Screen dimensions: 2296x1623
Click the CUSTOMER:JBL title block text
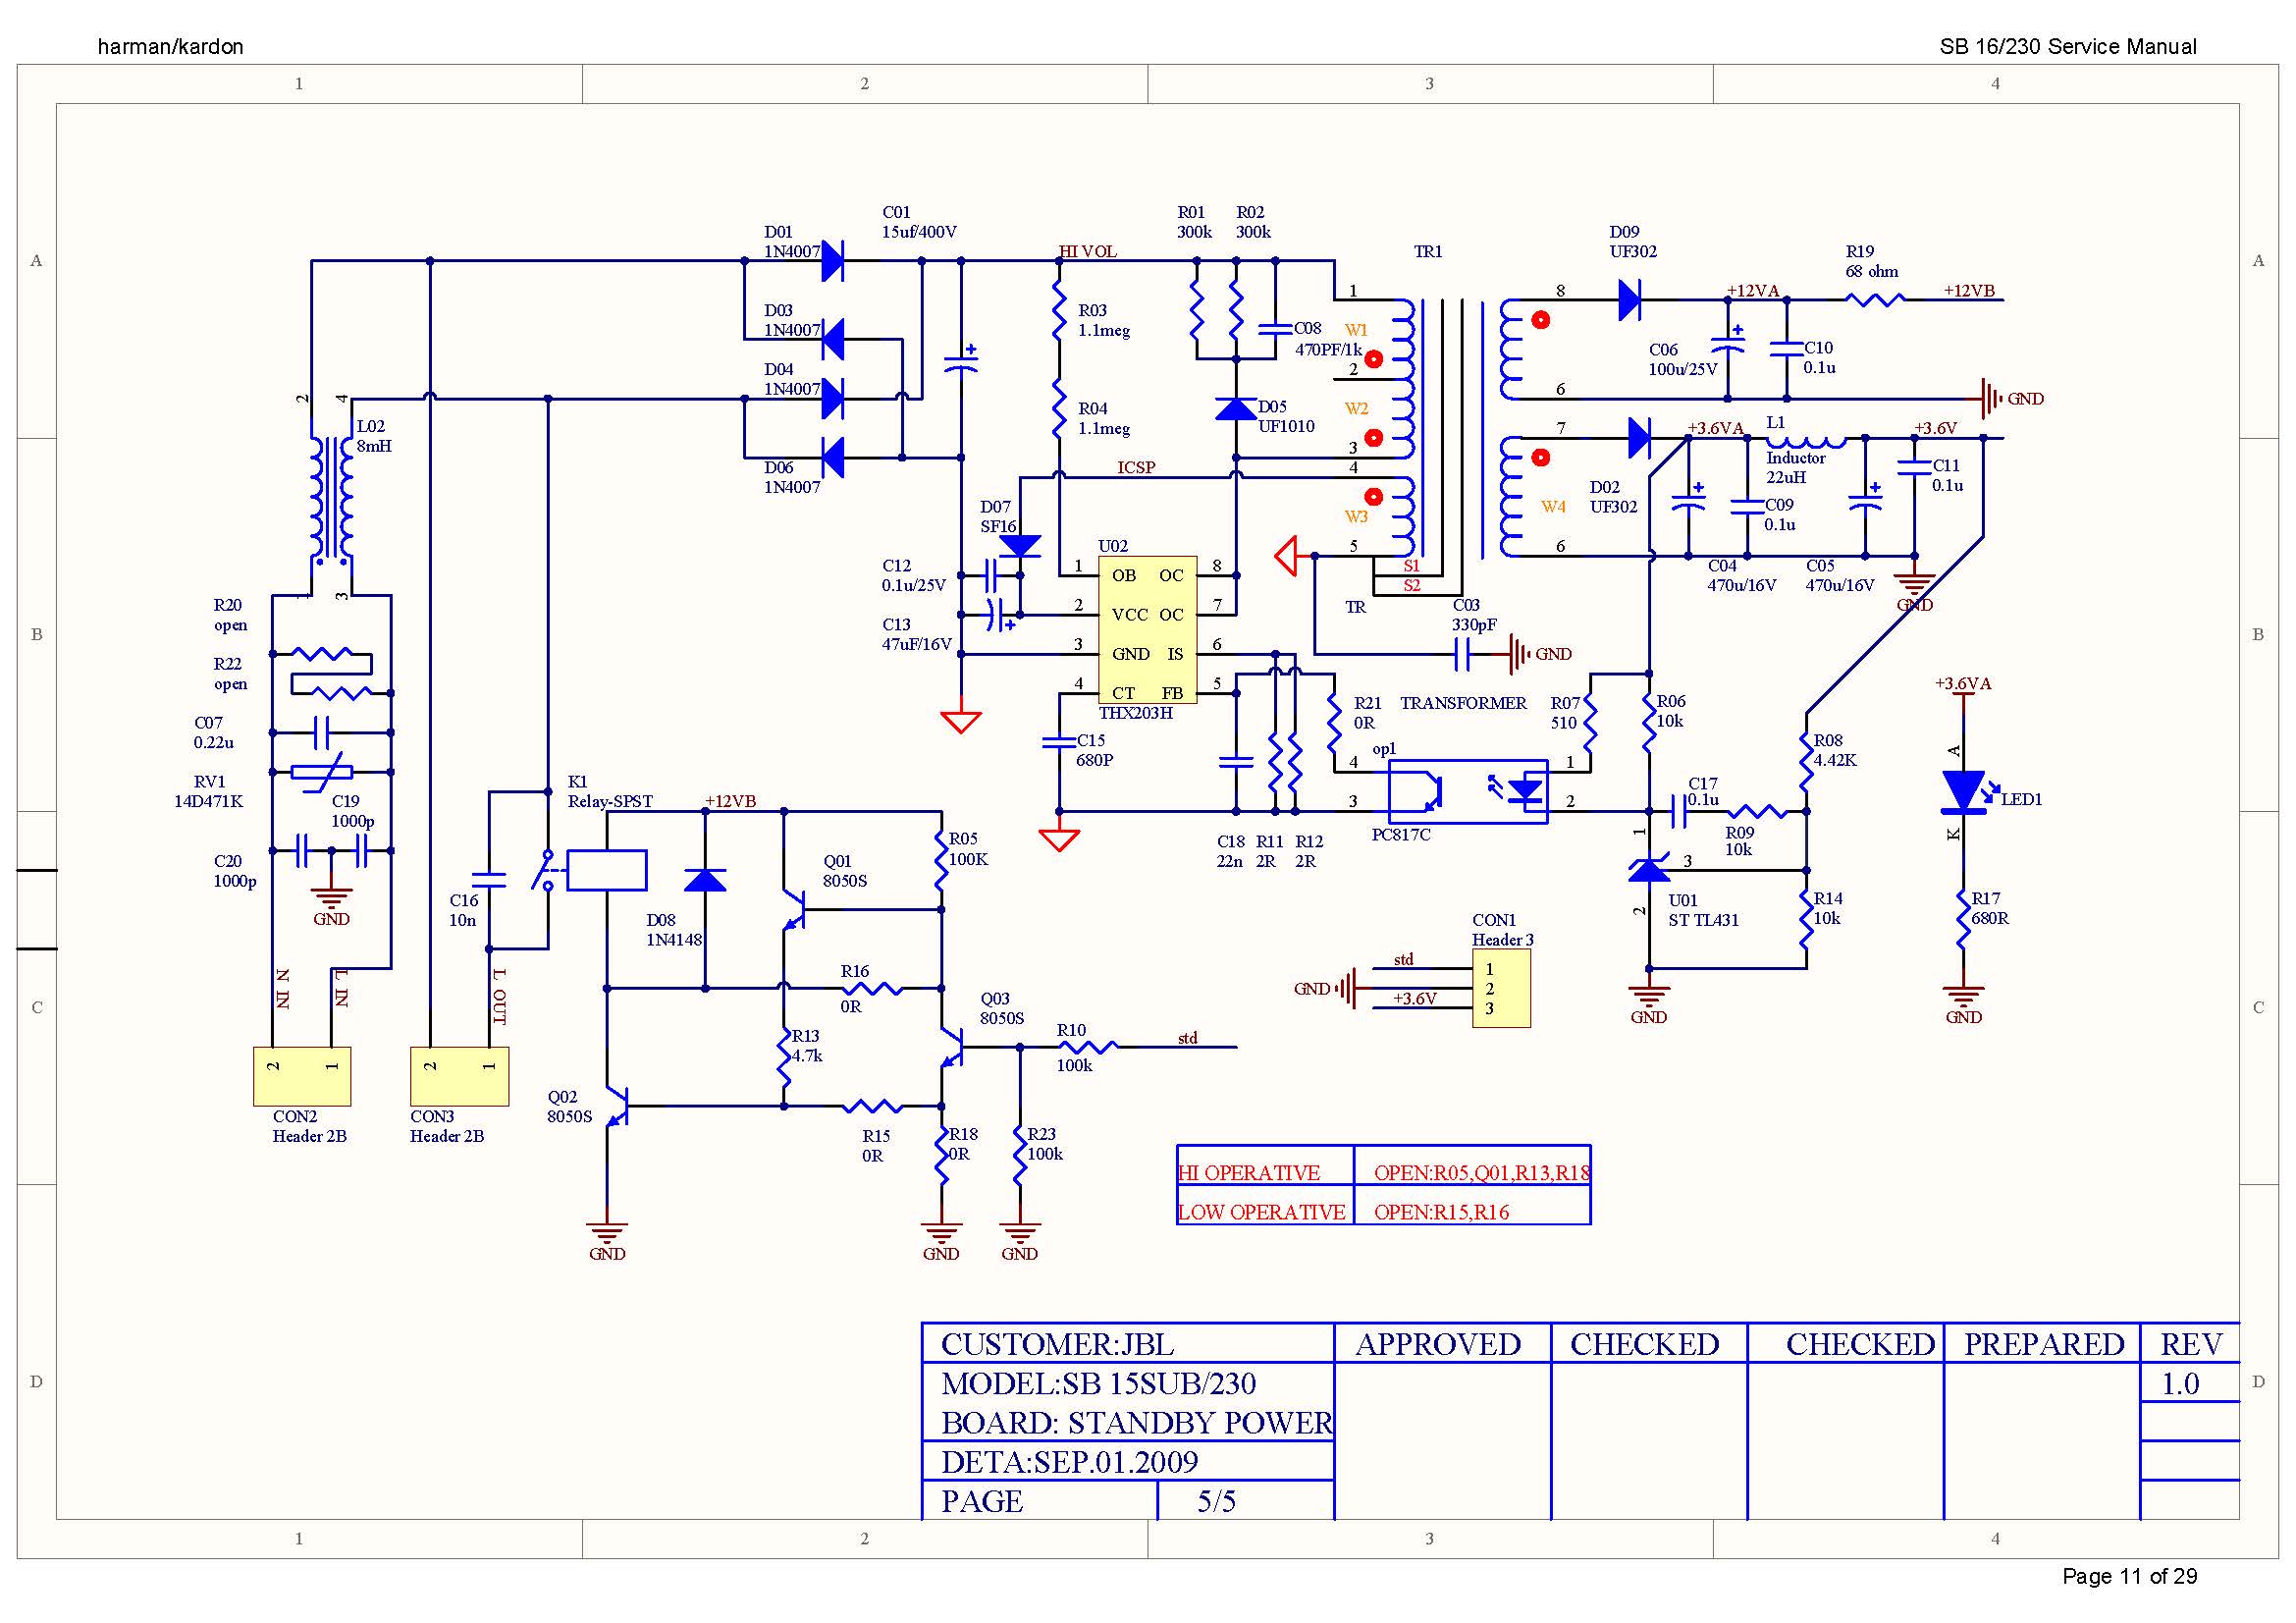[1057, 1344]
